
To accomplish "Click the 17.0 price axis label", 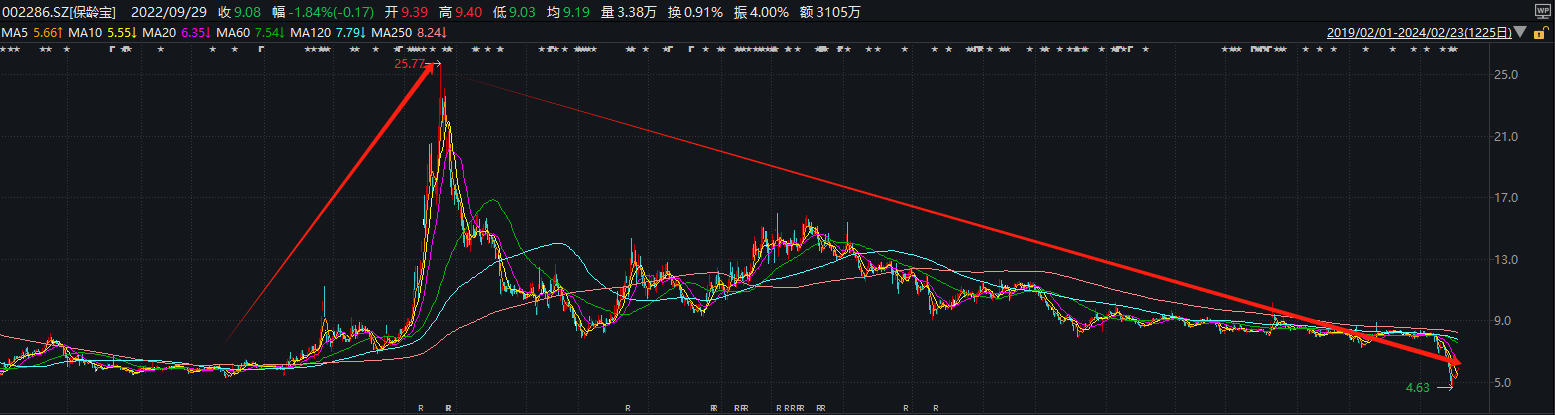I will coord(1507,198).
